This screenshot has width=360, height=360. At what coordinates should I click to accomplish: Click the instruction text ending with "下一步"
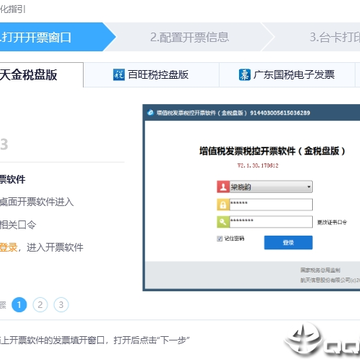[x=95, y=341]
